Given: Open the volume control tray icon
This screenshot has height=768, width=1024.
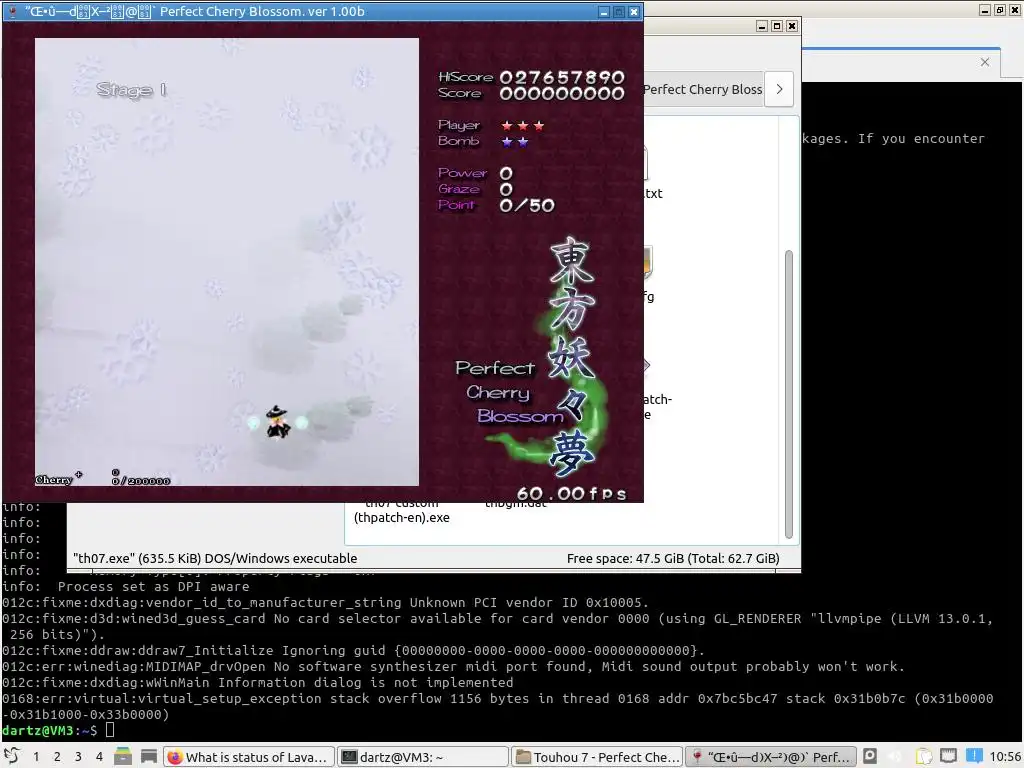Looking at the screenshot, I should 896,756.
